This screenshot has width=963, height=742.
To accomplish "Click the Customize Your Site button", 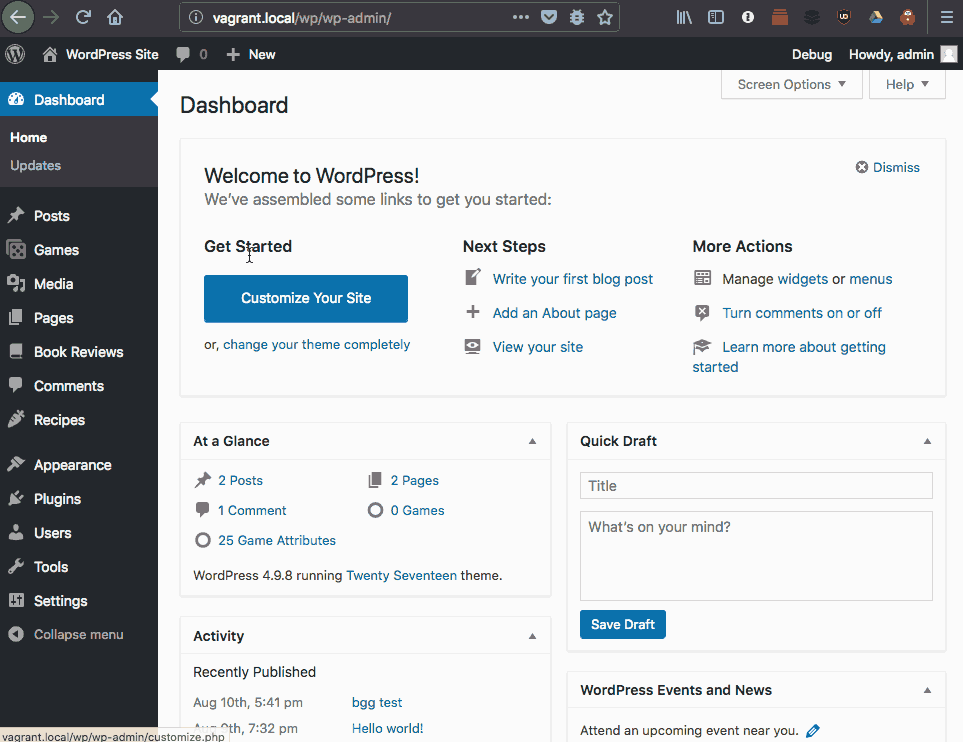I will 306,299.
